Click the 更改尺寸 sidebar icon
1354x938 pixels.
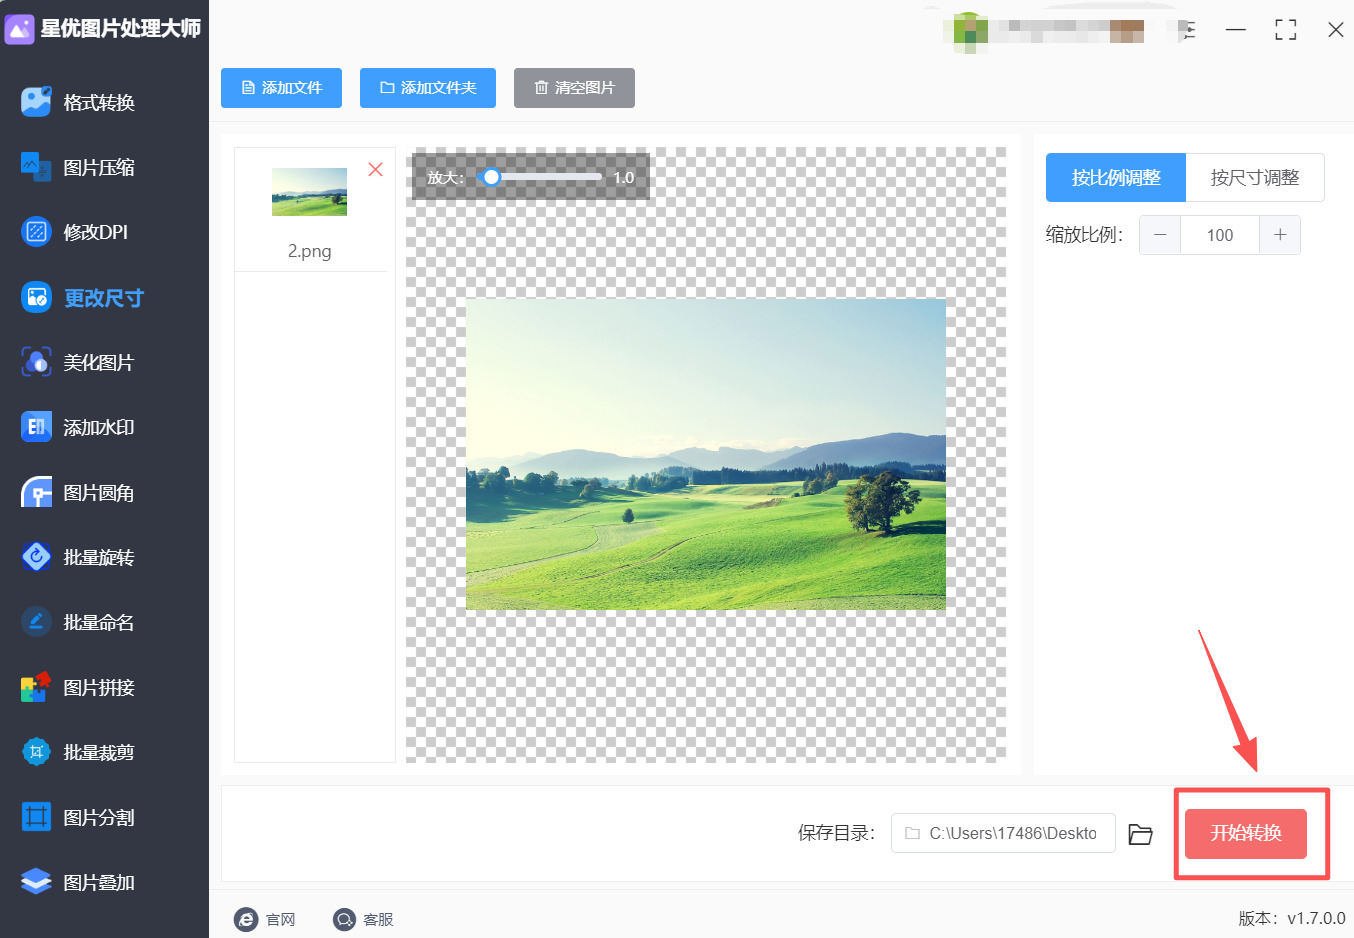coord(36,297)
